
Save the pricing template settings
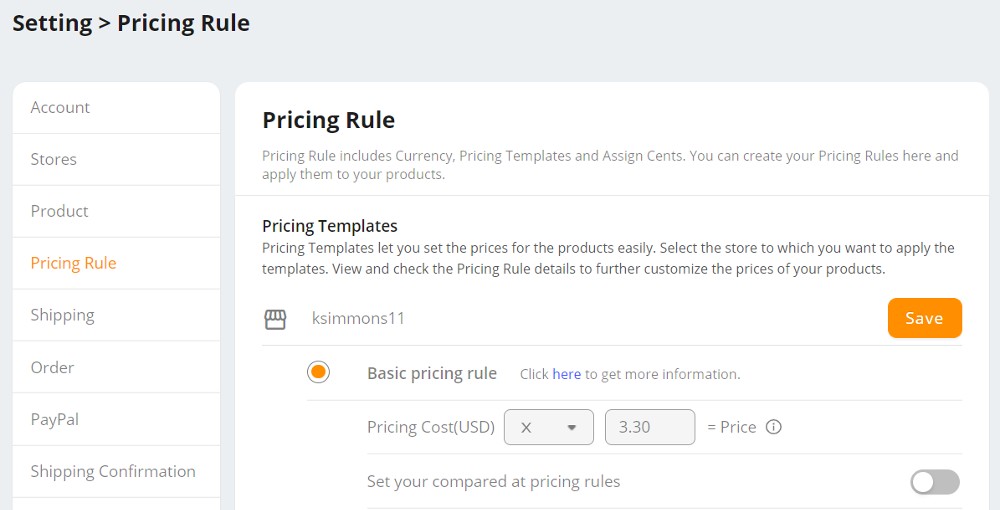pos(924,318)
